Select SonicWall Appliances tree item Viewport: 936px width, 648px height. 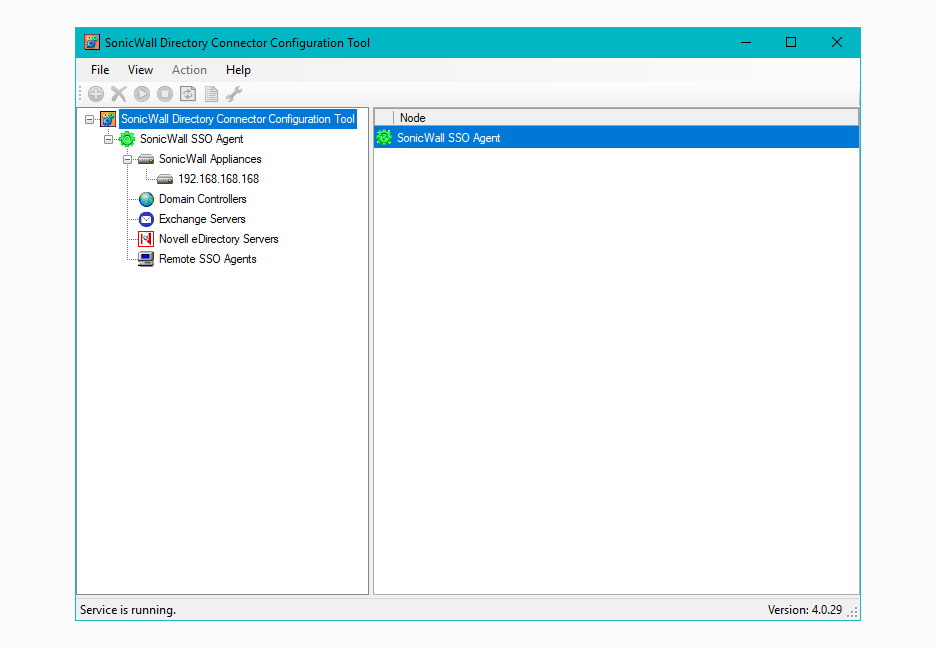210,159
